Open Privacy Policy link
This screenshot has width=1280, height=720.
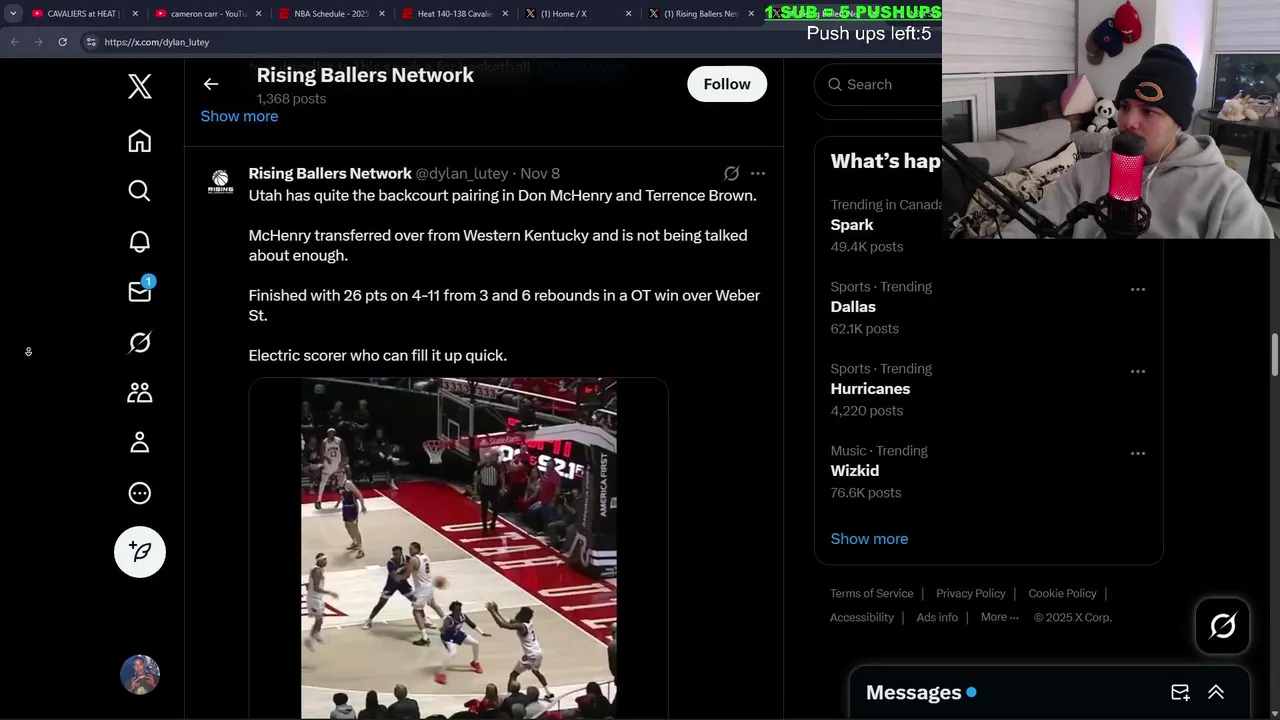[971, 593]
